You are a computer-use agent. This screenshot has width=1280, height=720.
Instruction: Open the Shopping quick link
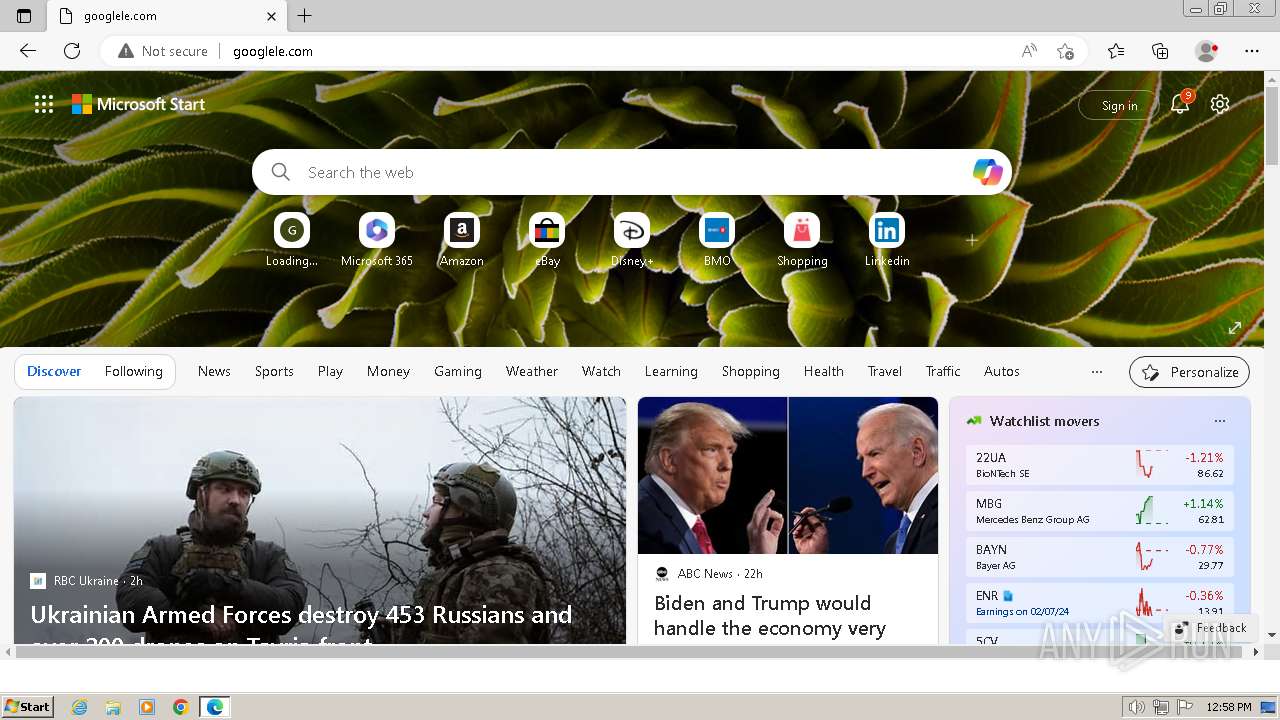click(x=802, y=240)
